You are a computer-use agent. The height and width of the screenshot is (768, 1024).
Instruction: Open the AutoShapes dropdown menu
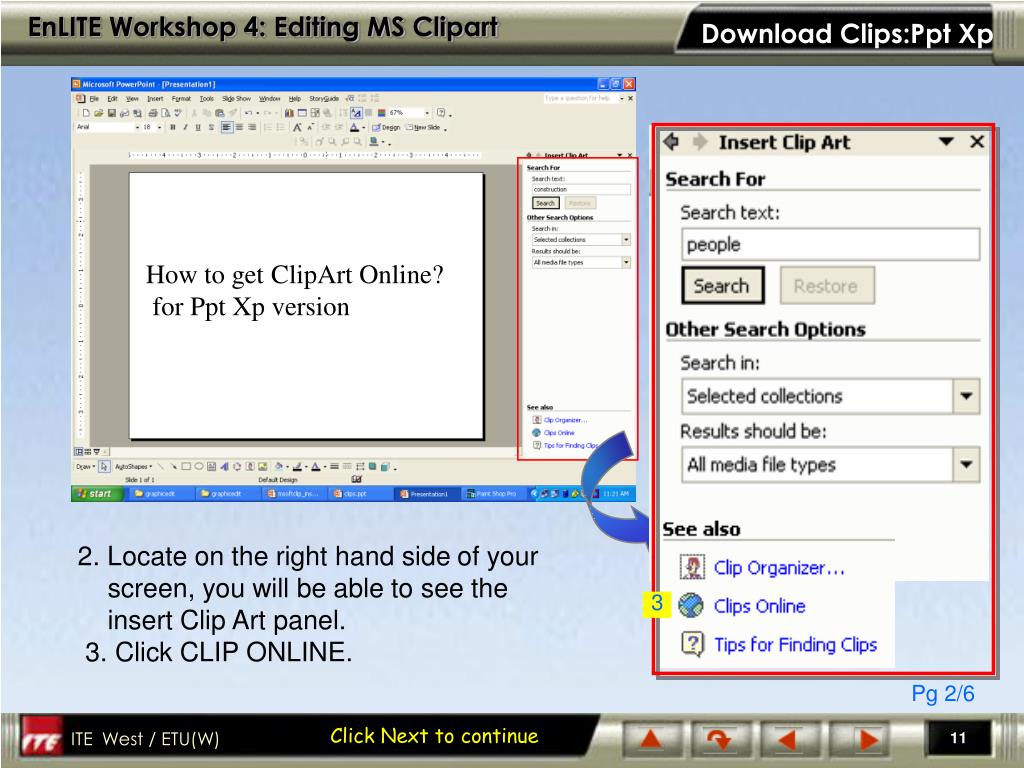click(x=133, y=466)
